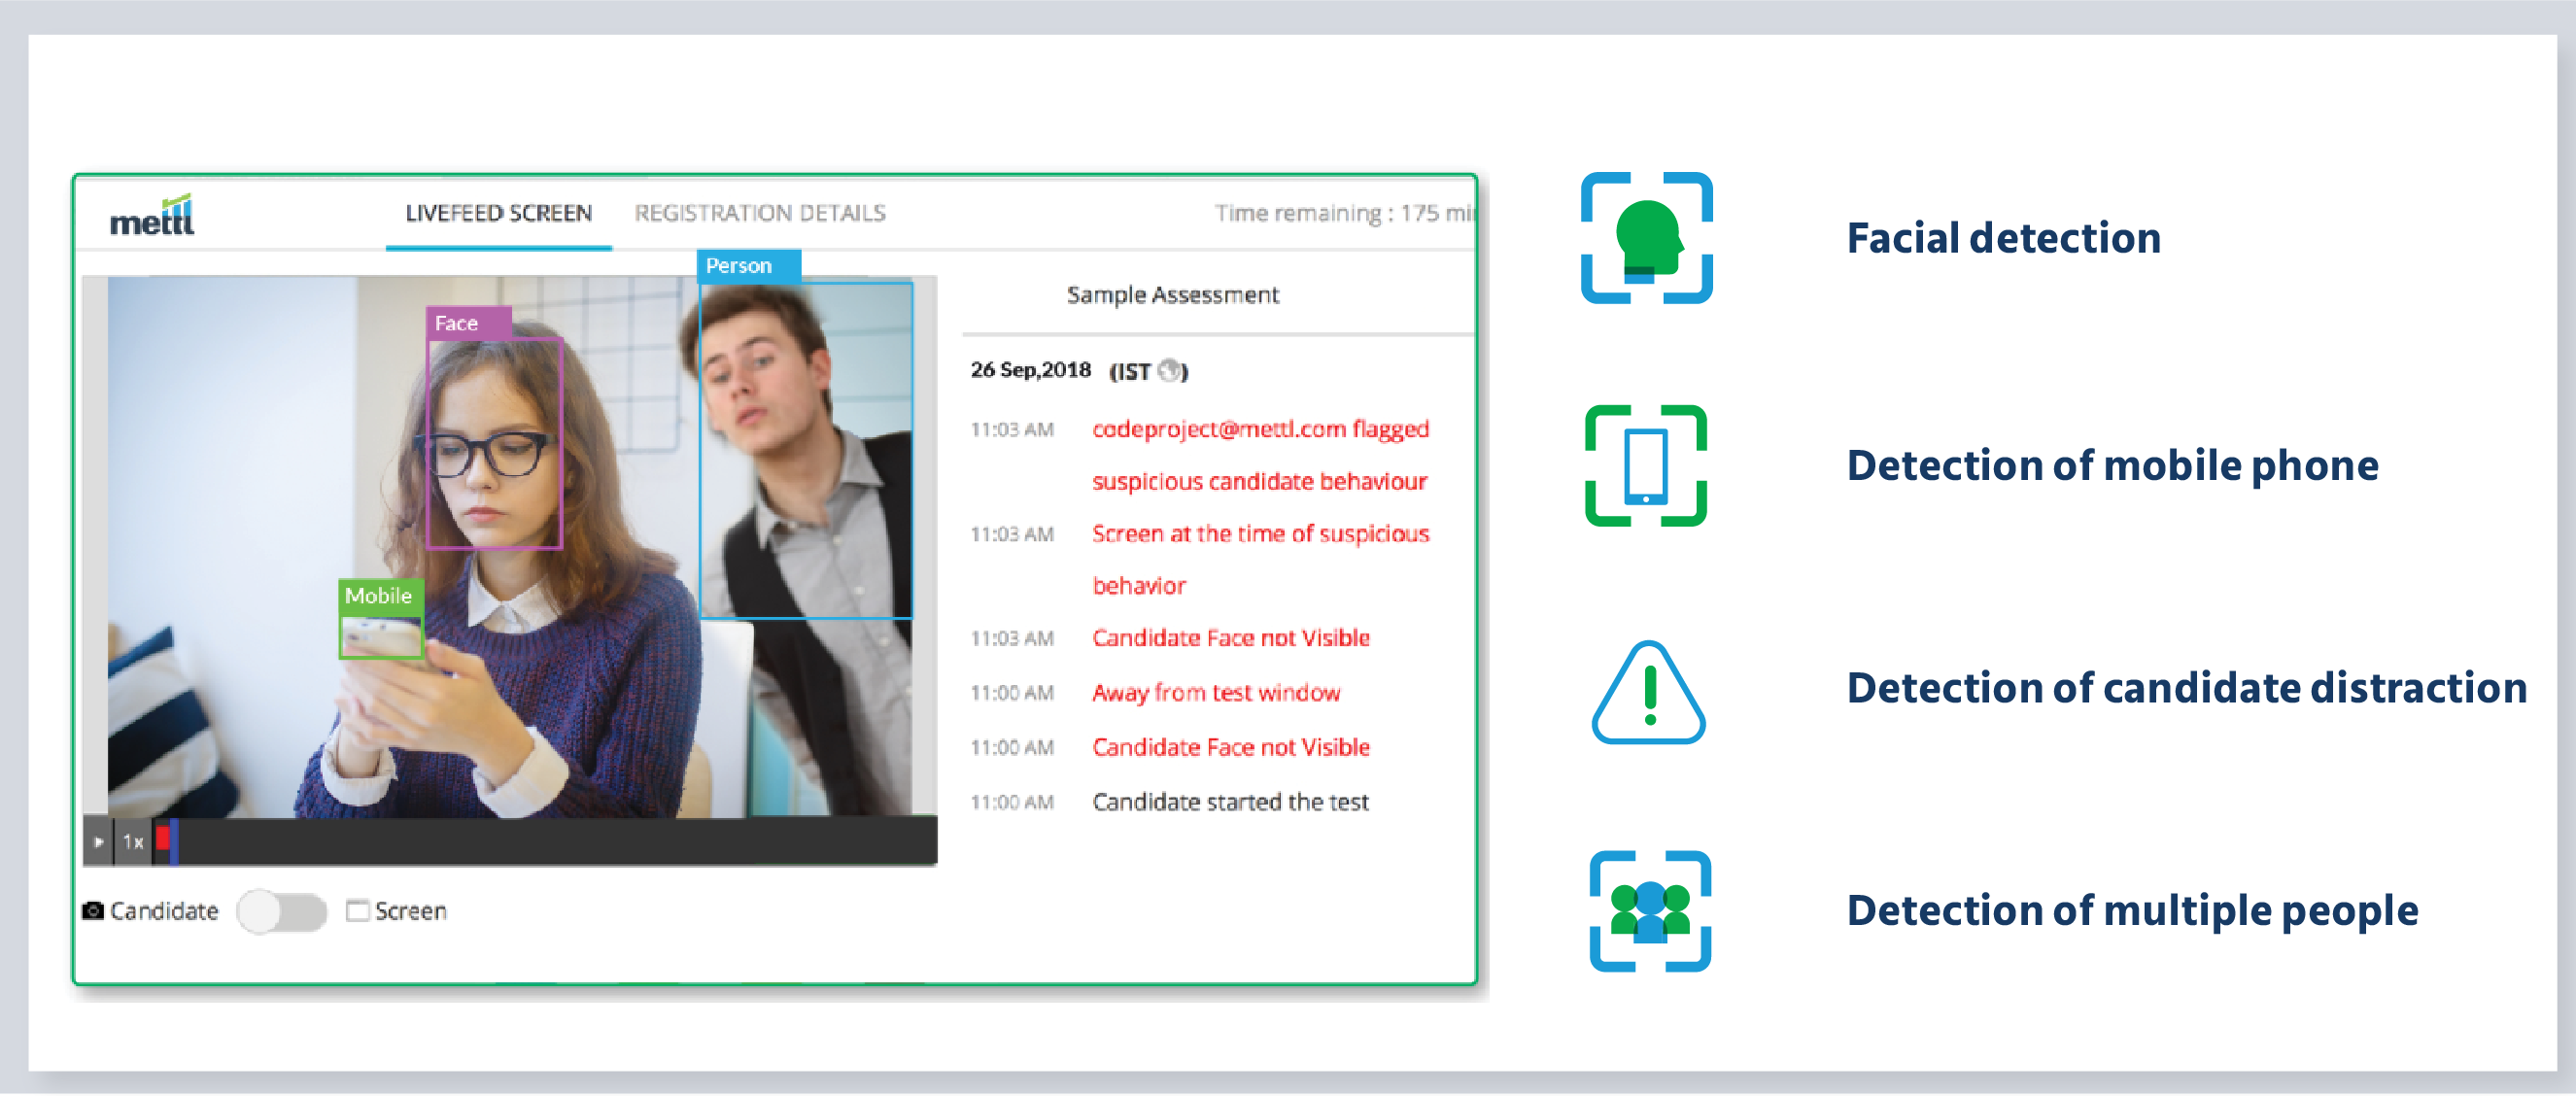Select 11:00 AM 'Candidate Face not Visible' entry

(1230, 747)
